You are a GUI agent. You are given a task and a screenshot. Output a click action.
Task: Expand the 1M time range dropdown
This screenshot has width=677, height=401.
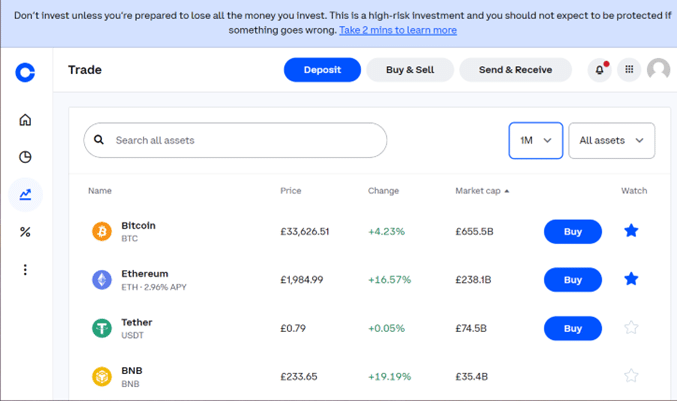pyautogui.click(x=536, y=140)
